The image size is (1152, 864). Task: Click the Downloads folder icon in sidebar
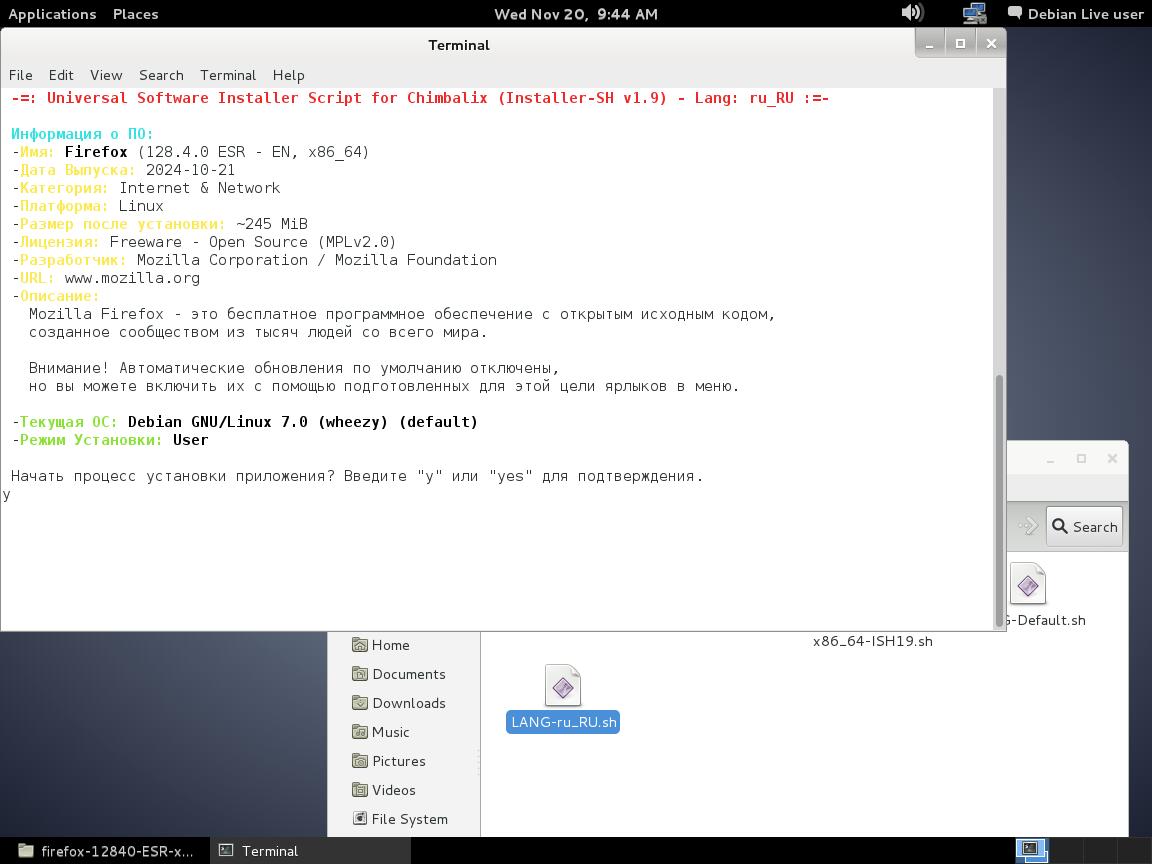pyautogui.click(x=359, y=703)
